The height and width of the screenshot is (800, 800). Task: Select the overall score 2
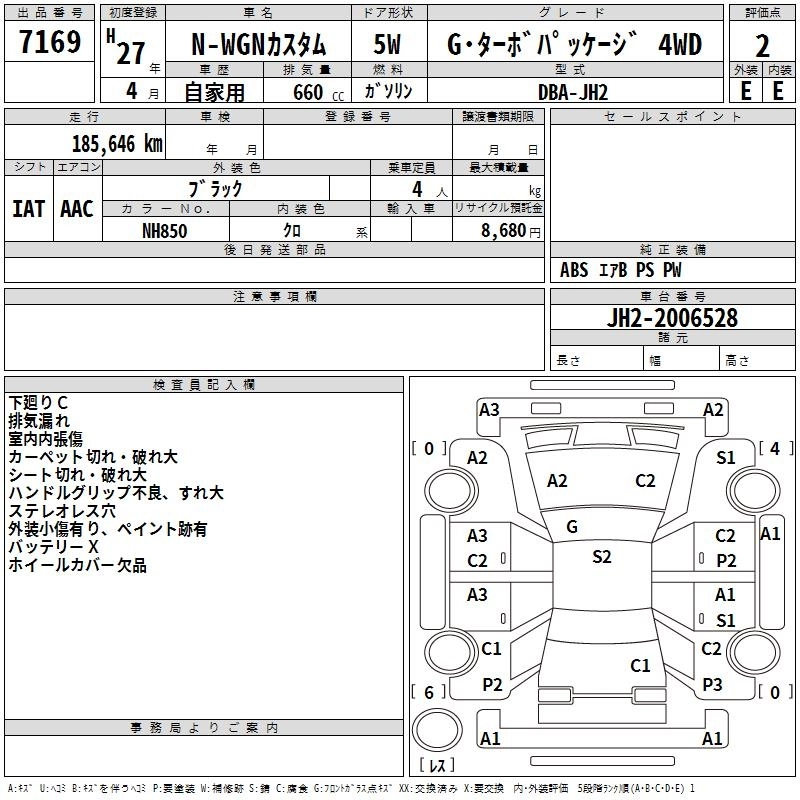[x=762, y=46]
